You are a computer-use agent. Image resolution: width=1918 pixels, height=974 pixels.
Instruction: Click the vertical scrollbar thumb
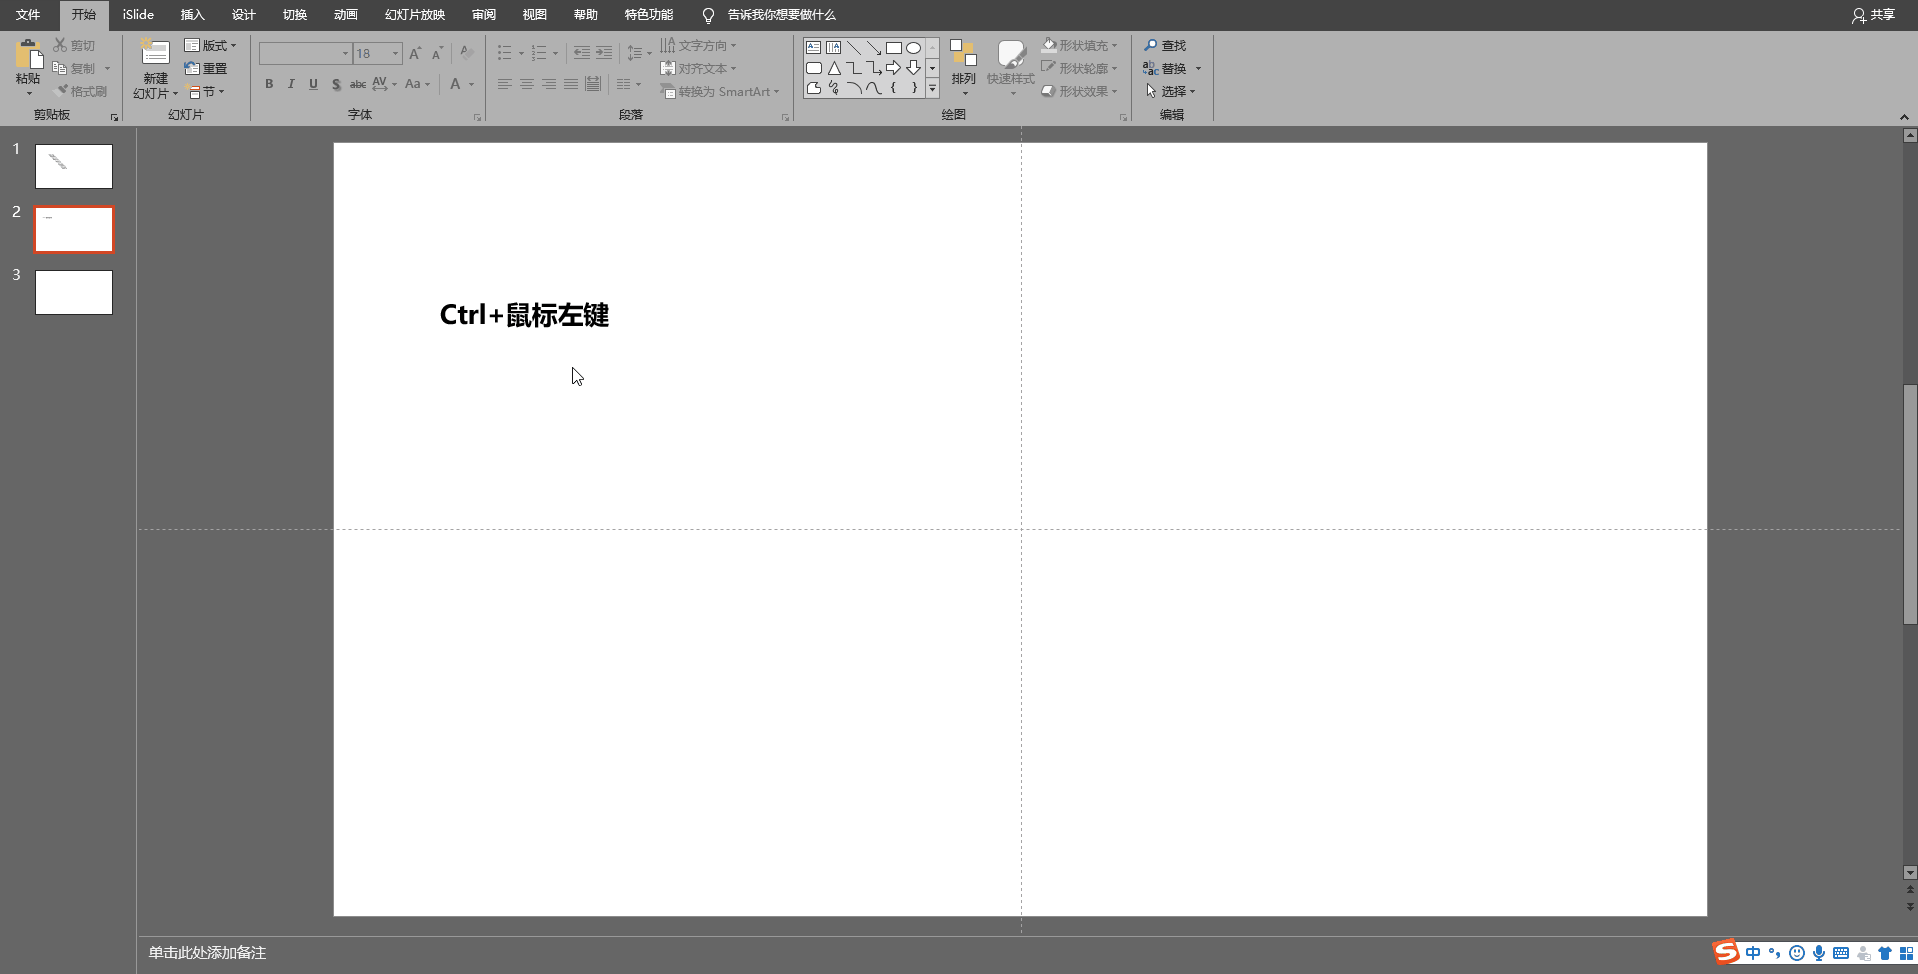pos(1910,503)
